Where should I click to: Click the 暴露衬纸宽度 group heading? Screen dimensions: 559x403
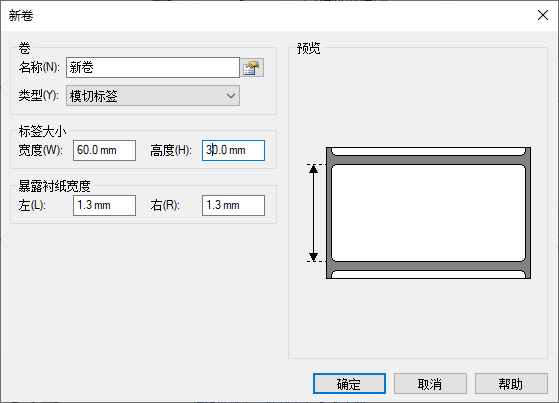pos(55,186)
